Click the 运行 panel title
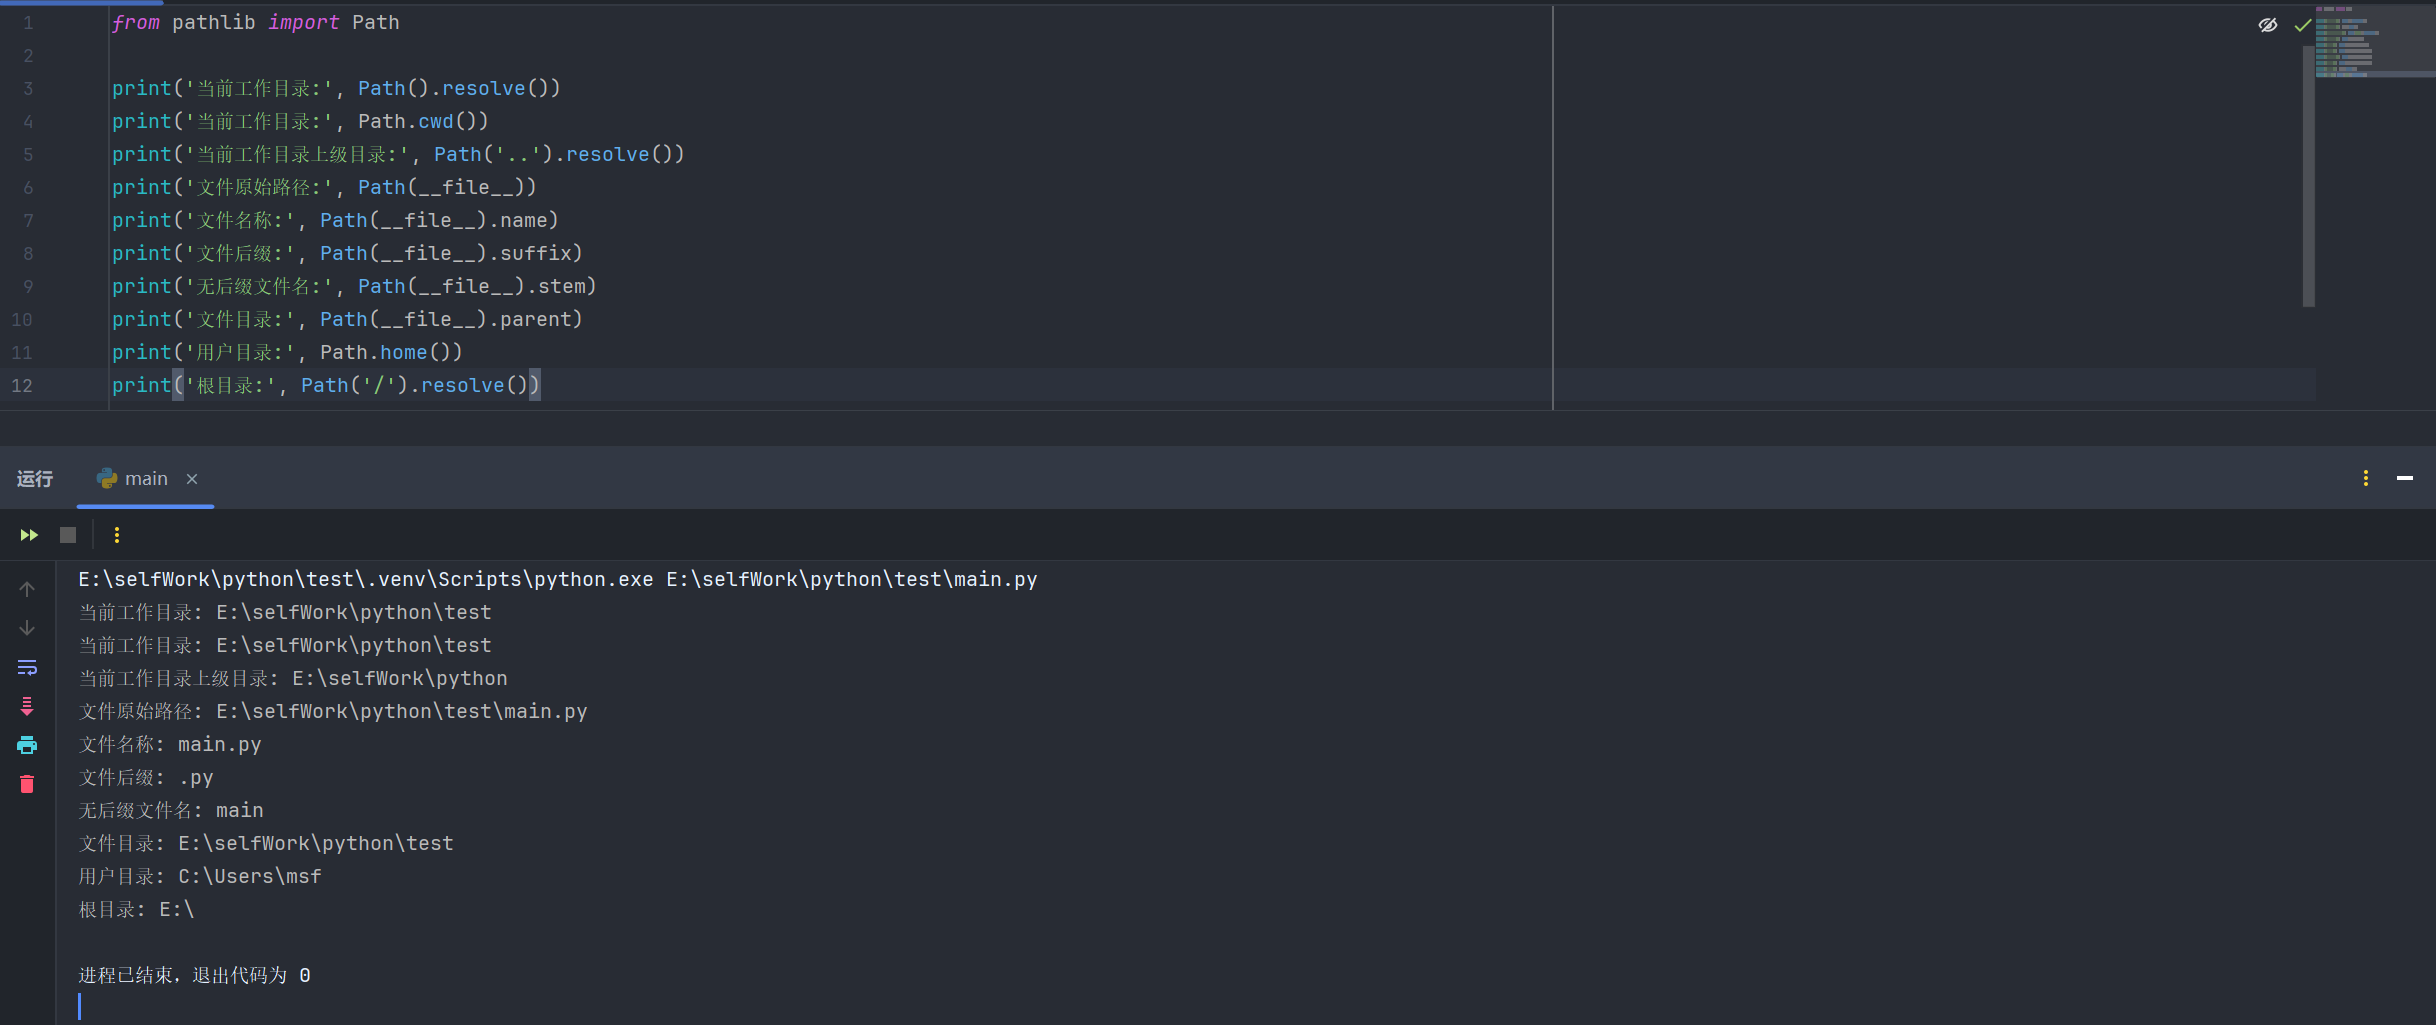The image size is (2436, 1025). pos(35,479)
